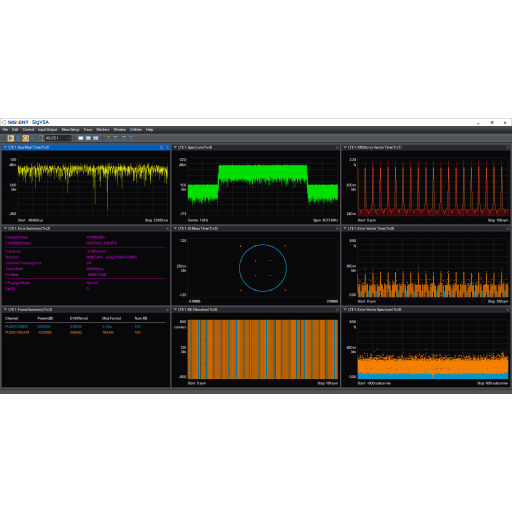Open the Window menu
Viewport: 512px width, 512px height.
click(x=120, y=130)
